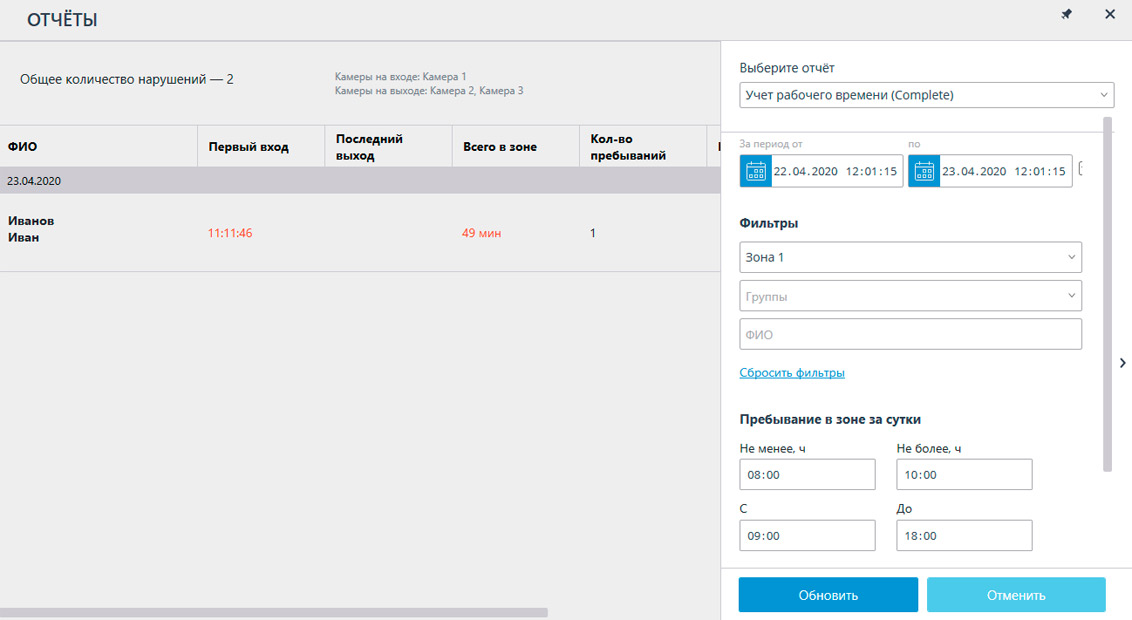Screen dimensions: 1132x620
Task: Click the Сбросить фильтры link
Action: click(x=792, y=373)
